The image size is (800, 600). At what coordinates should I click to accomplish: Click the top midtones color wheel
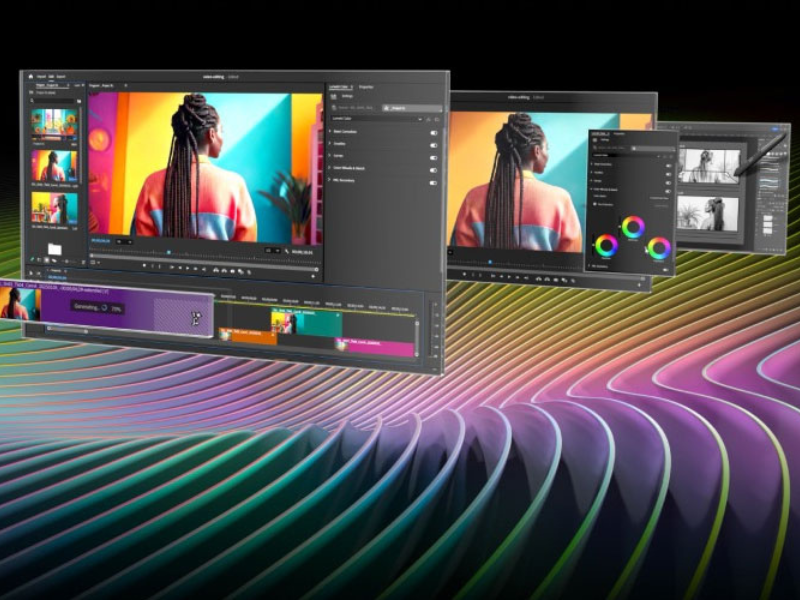coord(632,227)
